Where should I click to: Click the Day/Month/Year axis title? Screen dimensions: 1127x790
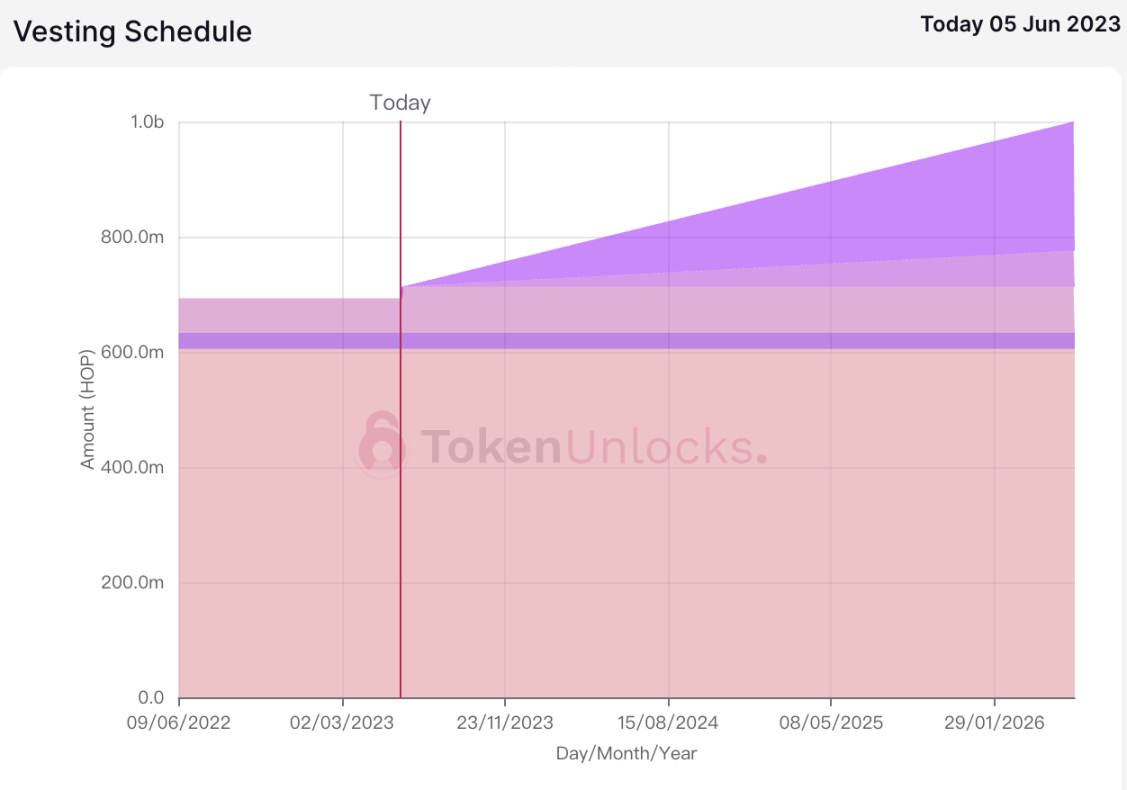[x=626, y=753]
